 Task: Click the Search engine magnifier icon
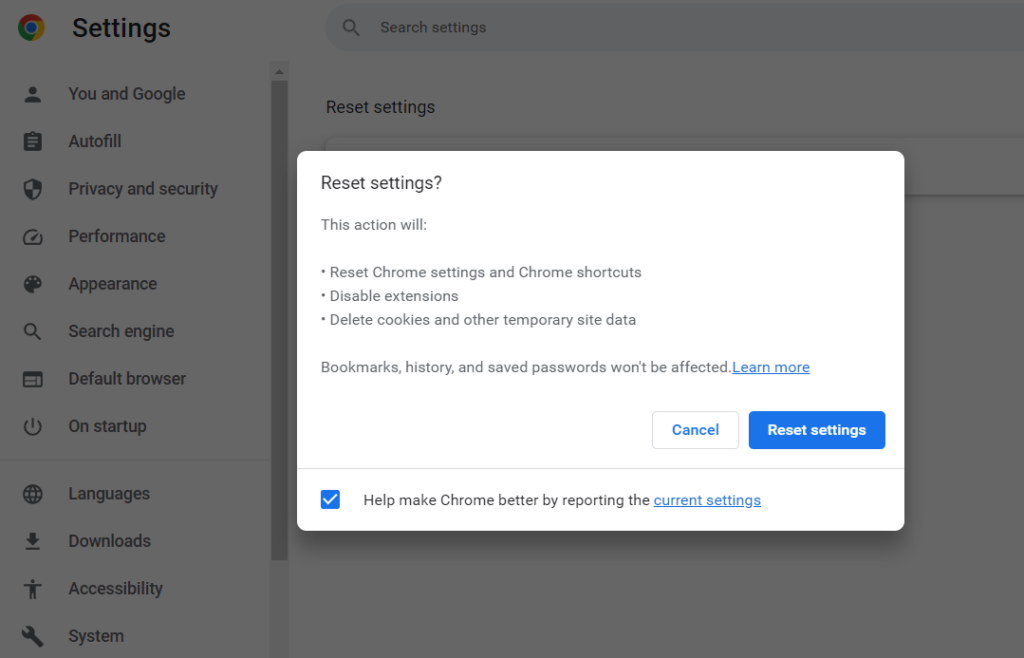click(x=33, y=332)
